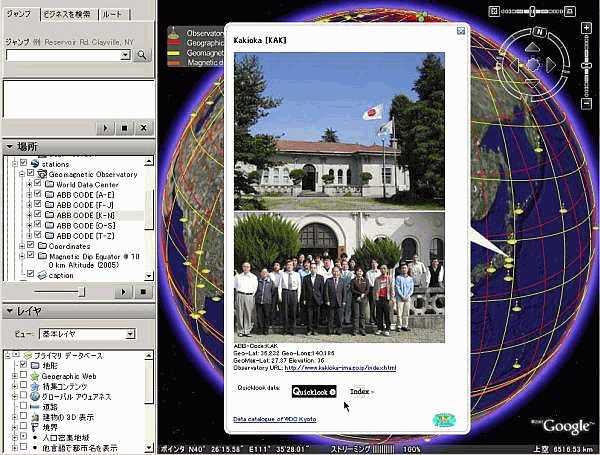Screen dimensions: 600x455
Task: Uncheck the Geomagnetic Observatory checkbox
Action: [x=31, y=173]
